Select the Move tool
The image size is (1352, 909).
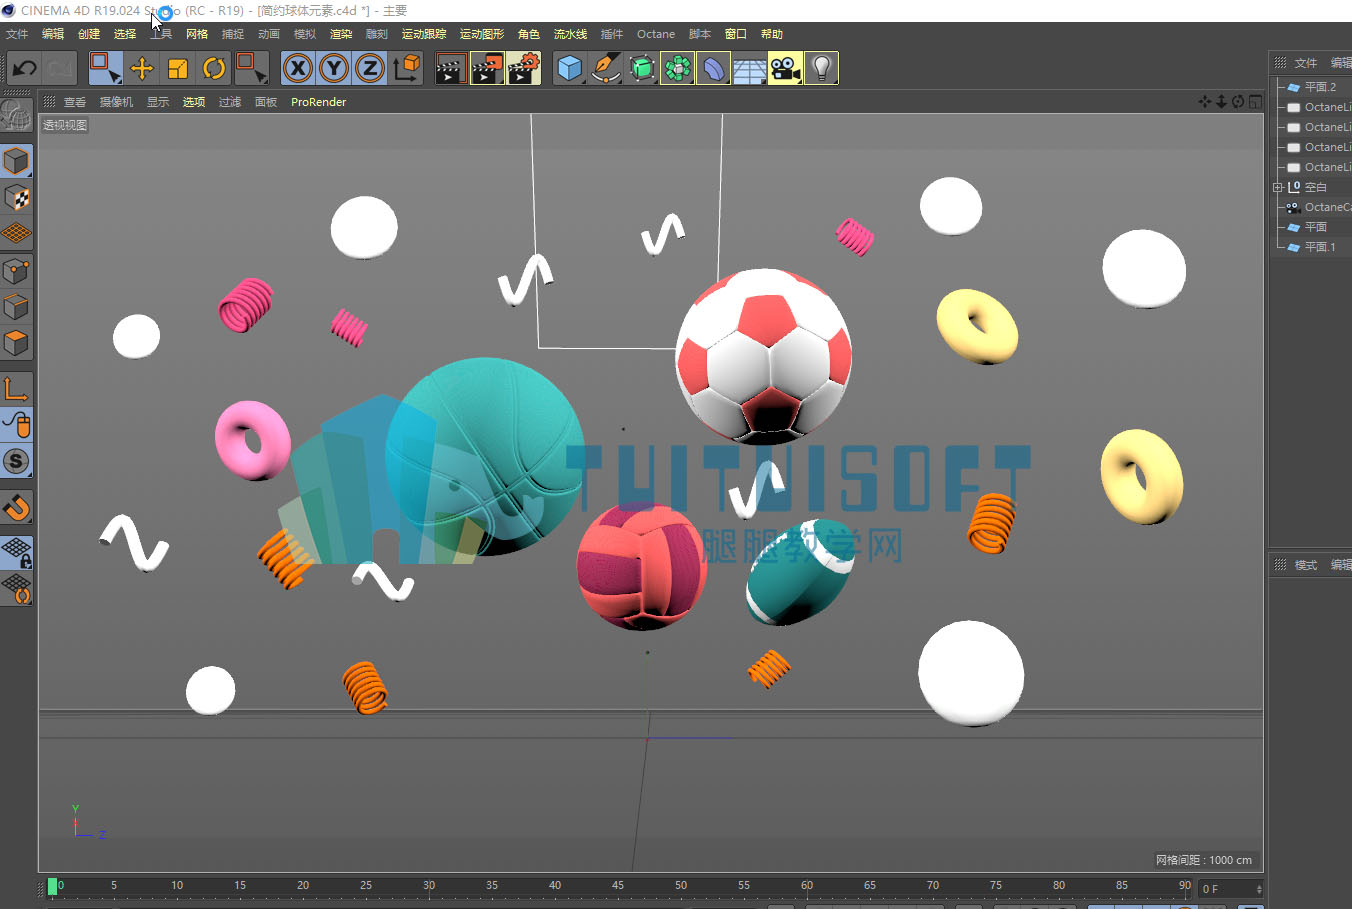(142, 68)
